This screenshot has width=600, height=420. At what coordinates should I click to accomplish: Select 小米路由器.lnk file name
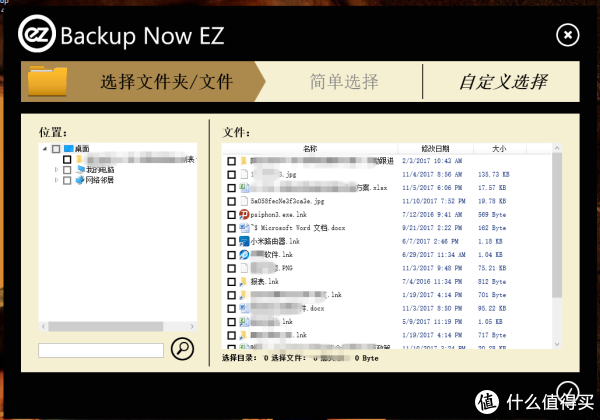275,241
